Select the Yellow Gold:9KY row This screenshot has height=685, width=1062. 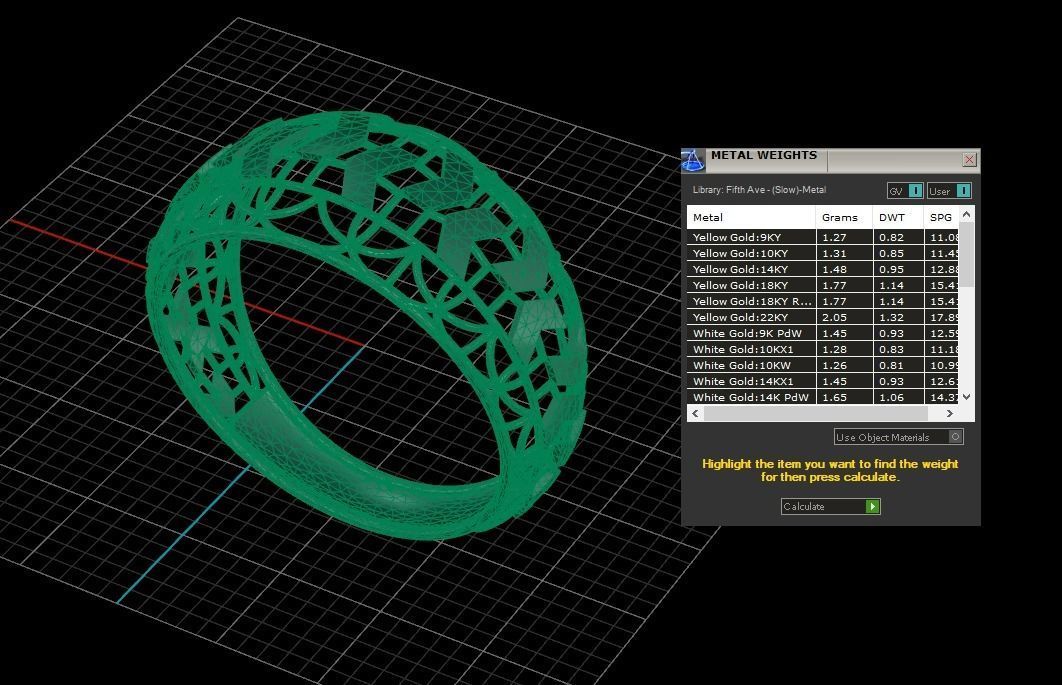coord(823,237)
